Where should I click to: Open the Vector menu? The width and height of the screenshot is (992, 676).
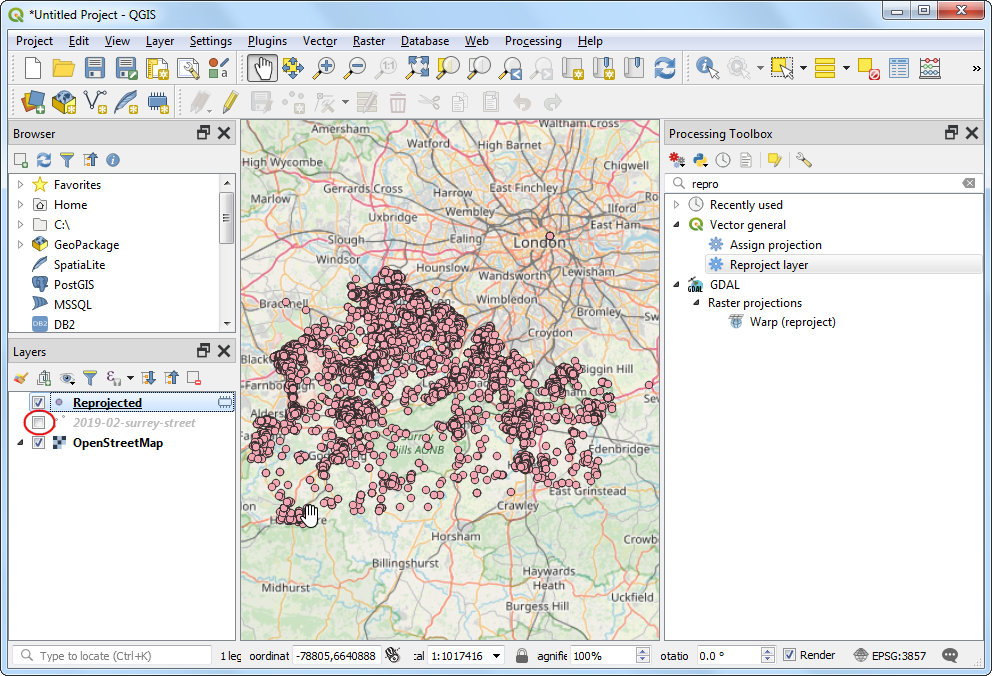[x=320, y=41]
